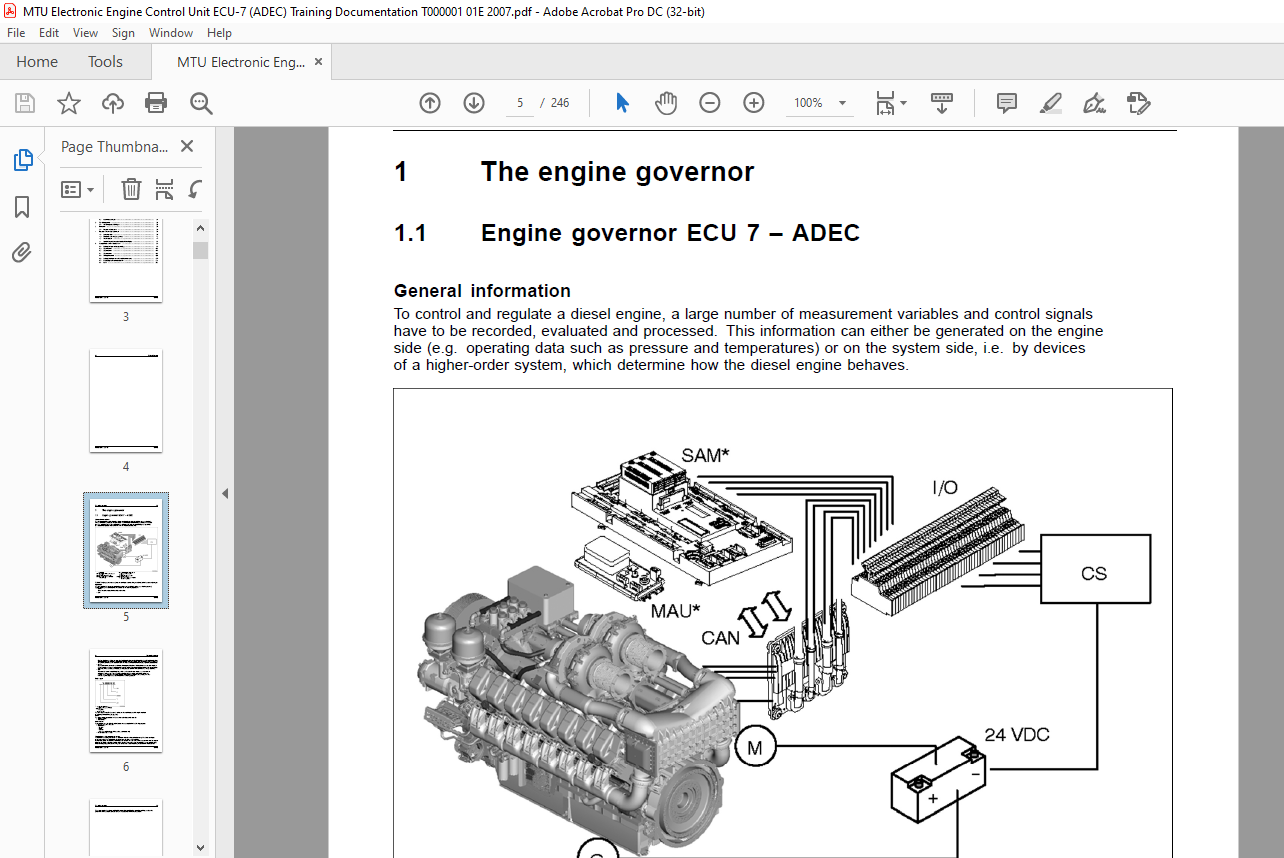Select the page 5 thumbnail

pos(126,550)
